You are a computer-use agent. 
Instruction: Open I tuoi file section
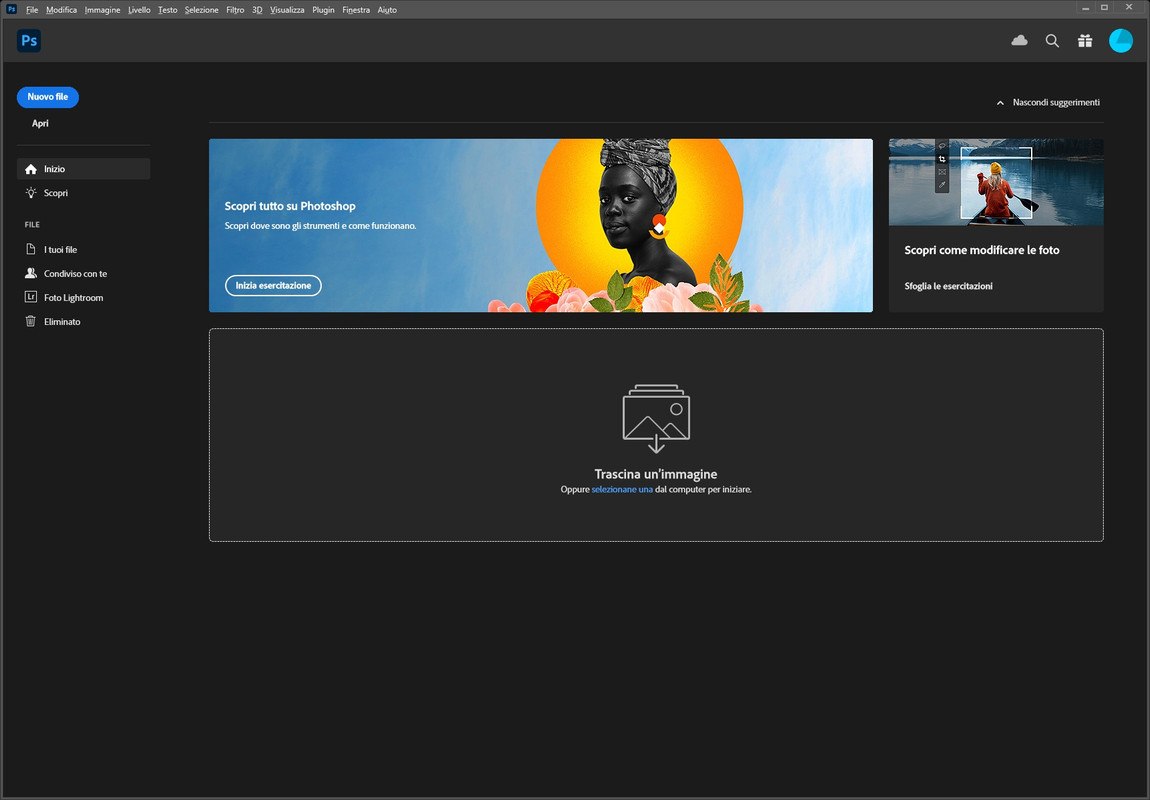(x=60, y=250)
